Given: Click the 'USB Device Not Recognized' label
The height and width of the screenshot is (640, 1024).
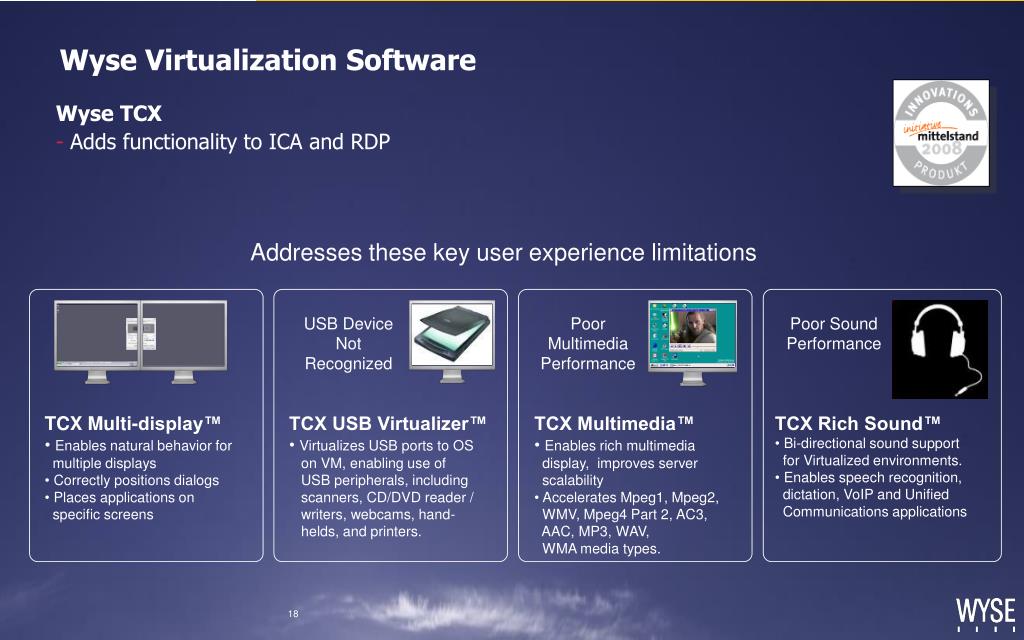Looking at the screenshot, I should tap(348, 344).
